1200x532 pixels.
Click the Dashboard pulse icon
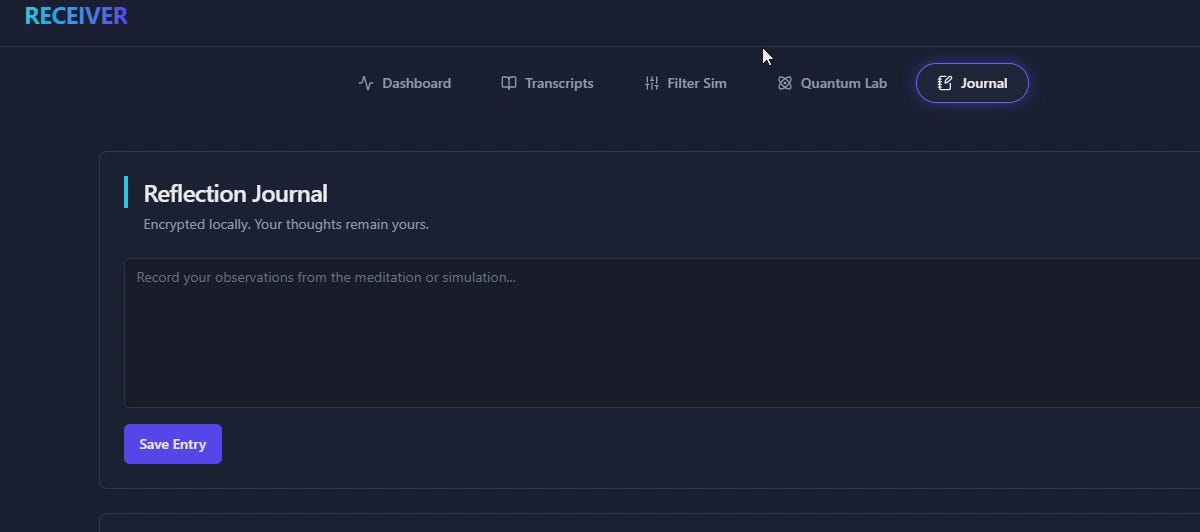coord(366,83)
